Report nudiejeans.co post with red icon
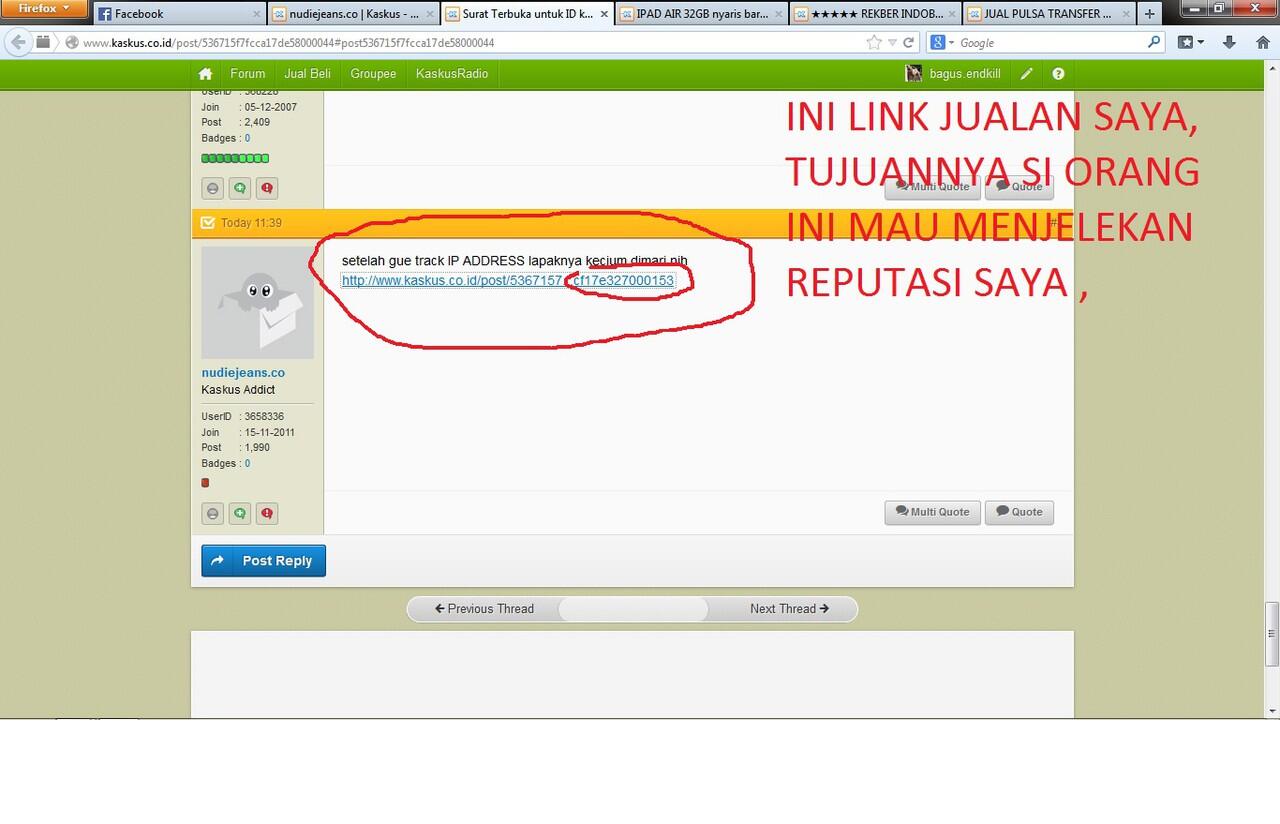 [267, 514]
